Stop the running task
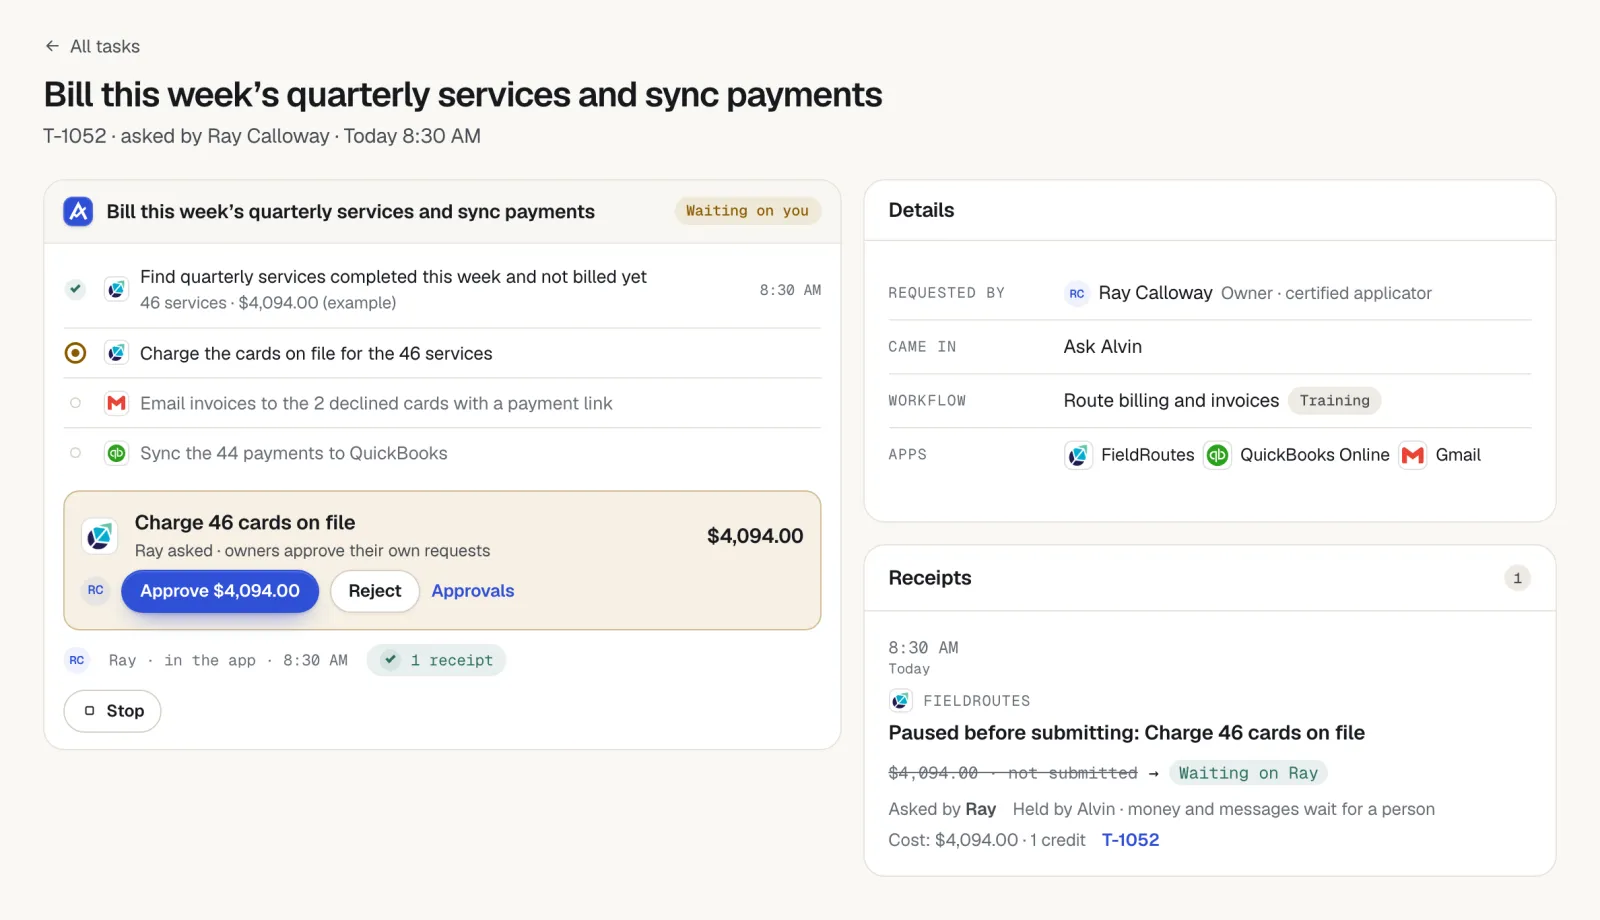Image resolution: width=1600 pixels, height=920 pixels. (x=113, y=711)
